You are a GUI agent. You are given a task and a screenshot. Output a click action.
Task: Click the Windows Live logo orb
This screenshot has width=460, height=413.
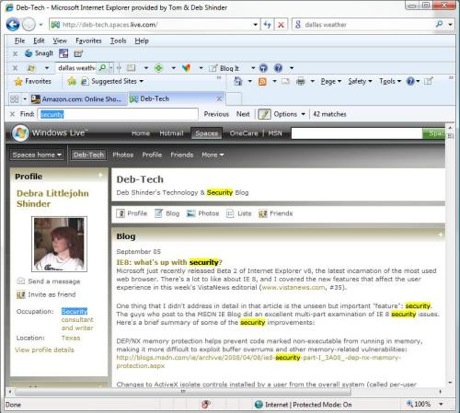point(21,133)
